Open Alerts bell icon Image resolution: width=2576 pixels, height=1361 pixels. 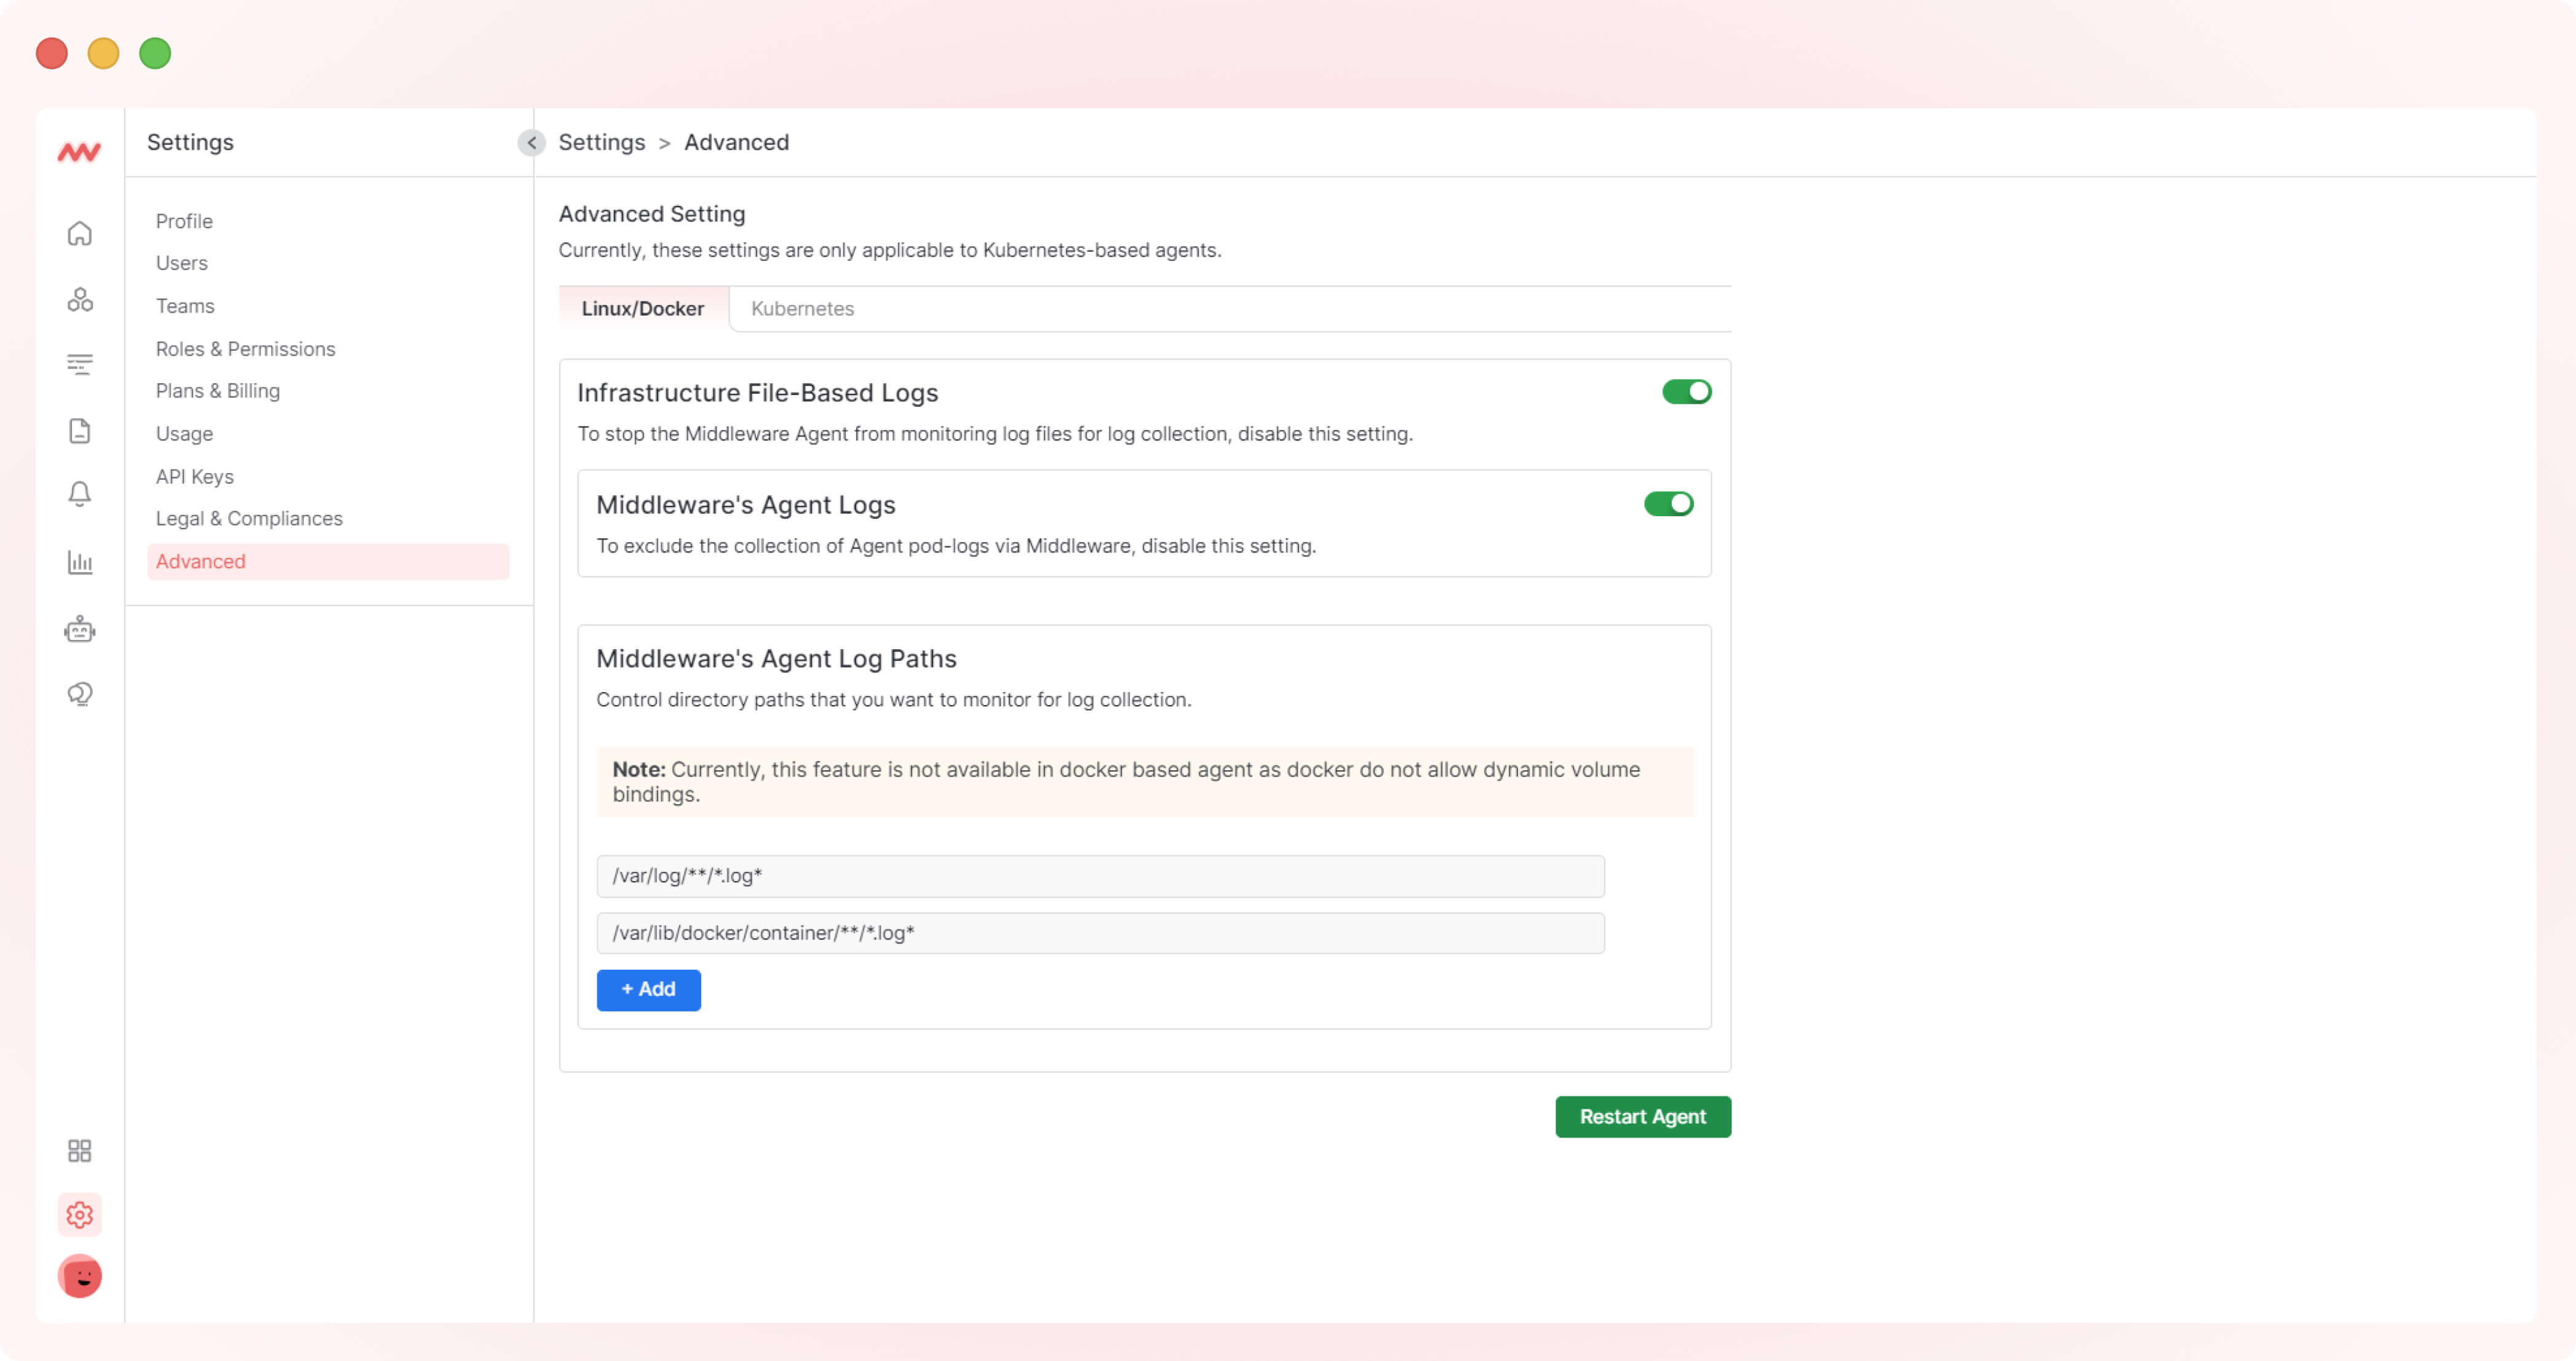coord(80,494)
